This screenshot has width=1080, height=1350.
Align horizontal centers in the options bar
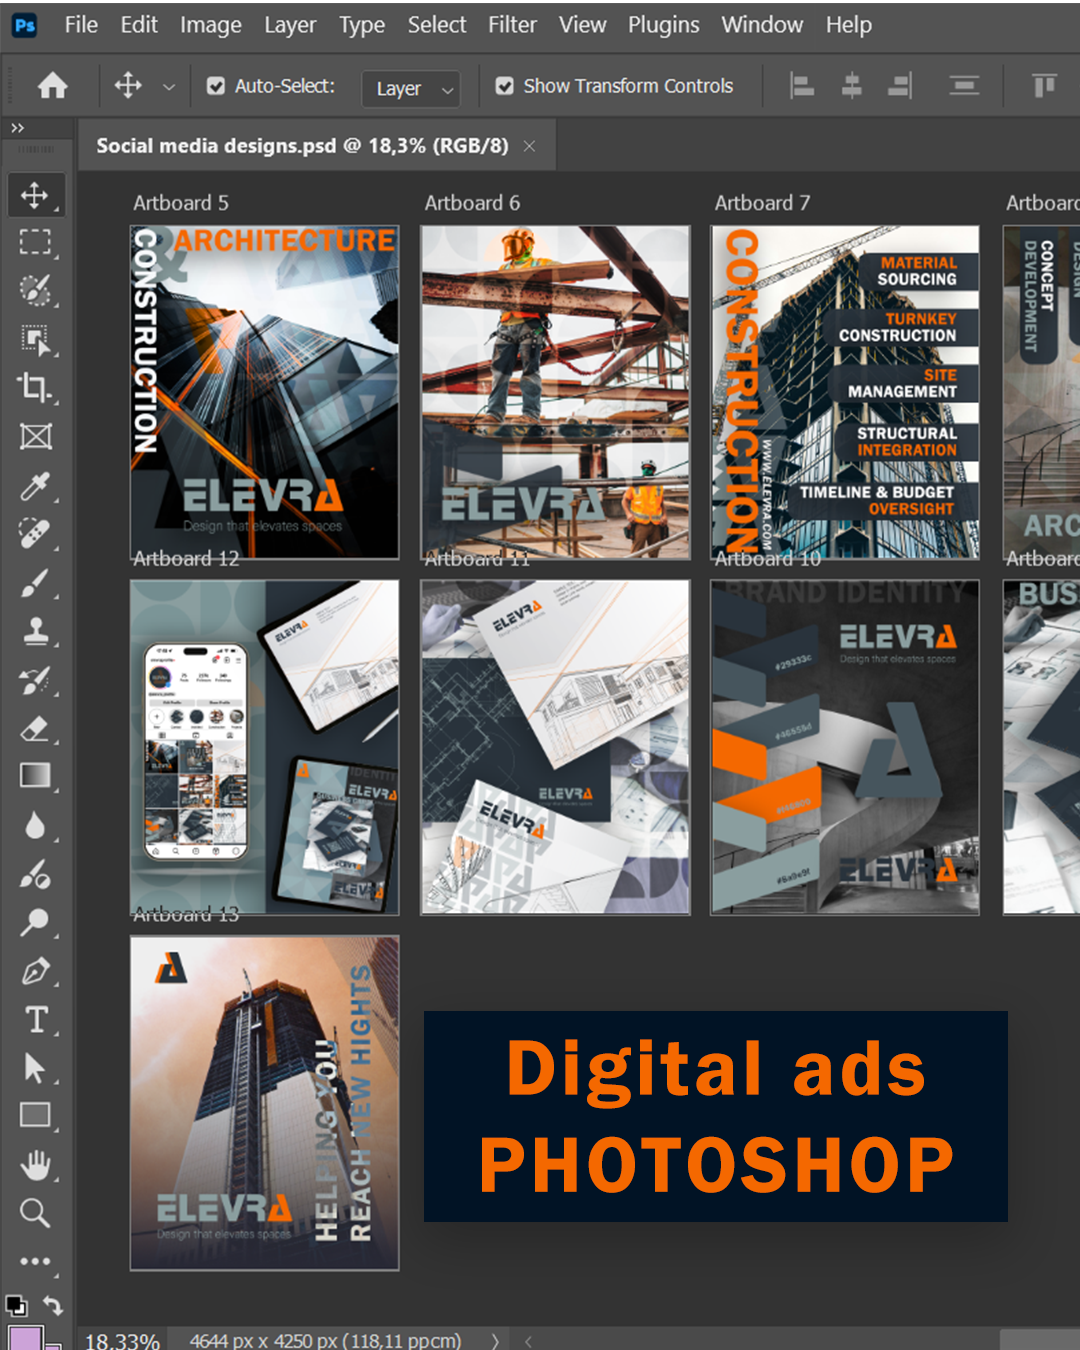coord(851,86)
